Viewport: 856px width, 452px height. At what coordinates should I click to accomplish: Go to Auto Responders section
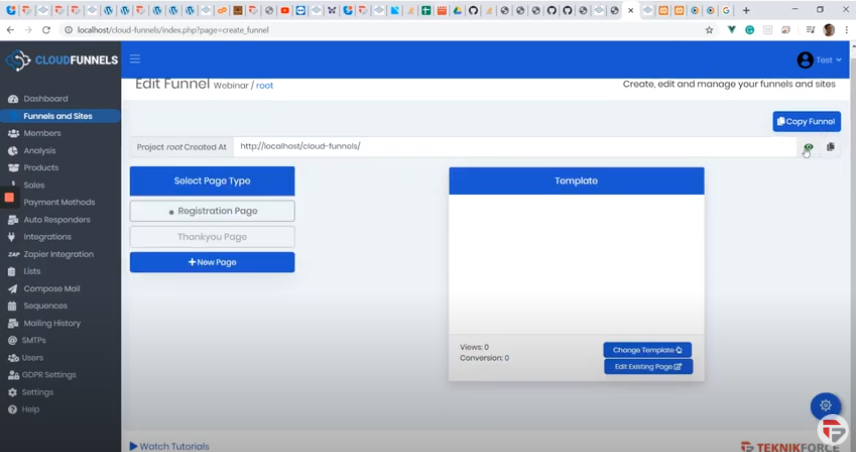pyautogui.click(x=56, y=220)
